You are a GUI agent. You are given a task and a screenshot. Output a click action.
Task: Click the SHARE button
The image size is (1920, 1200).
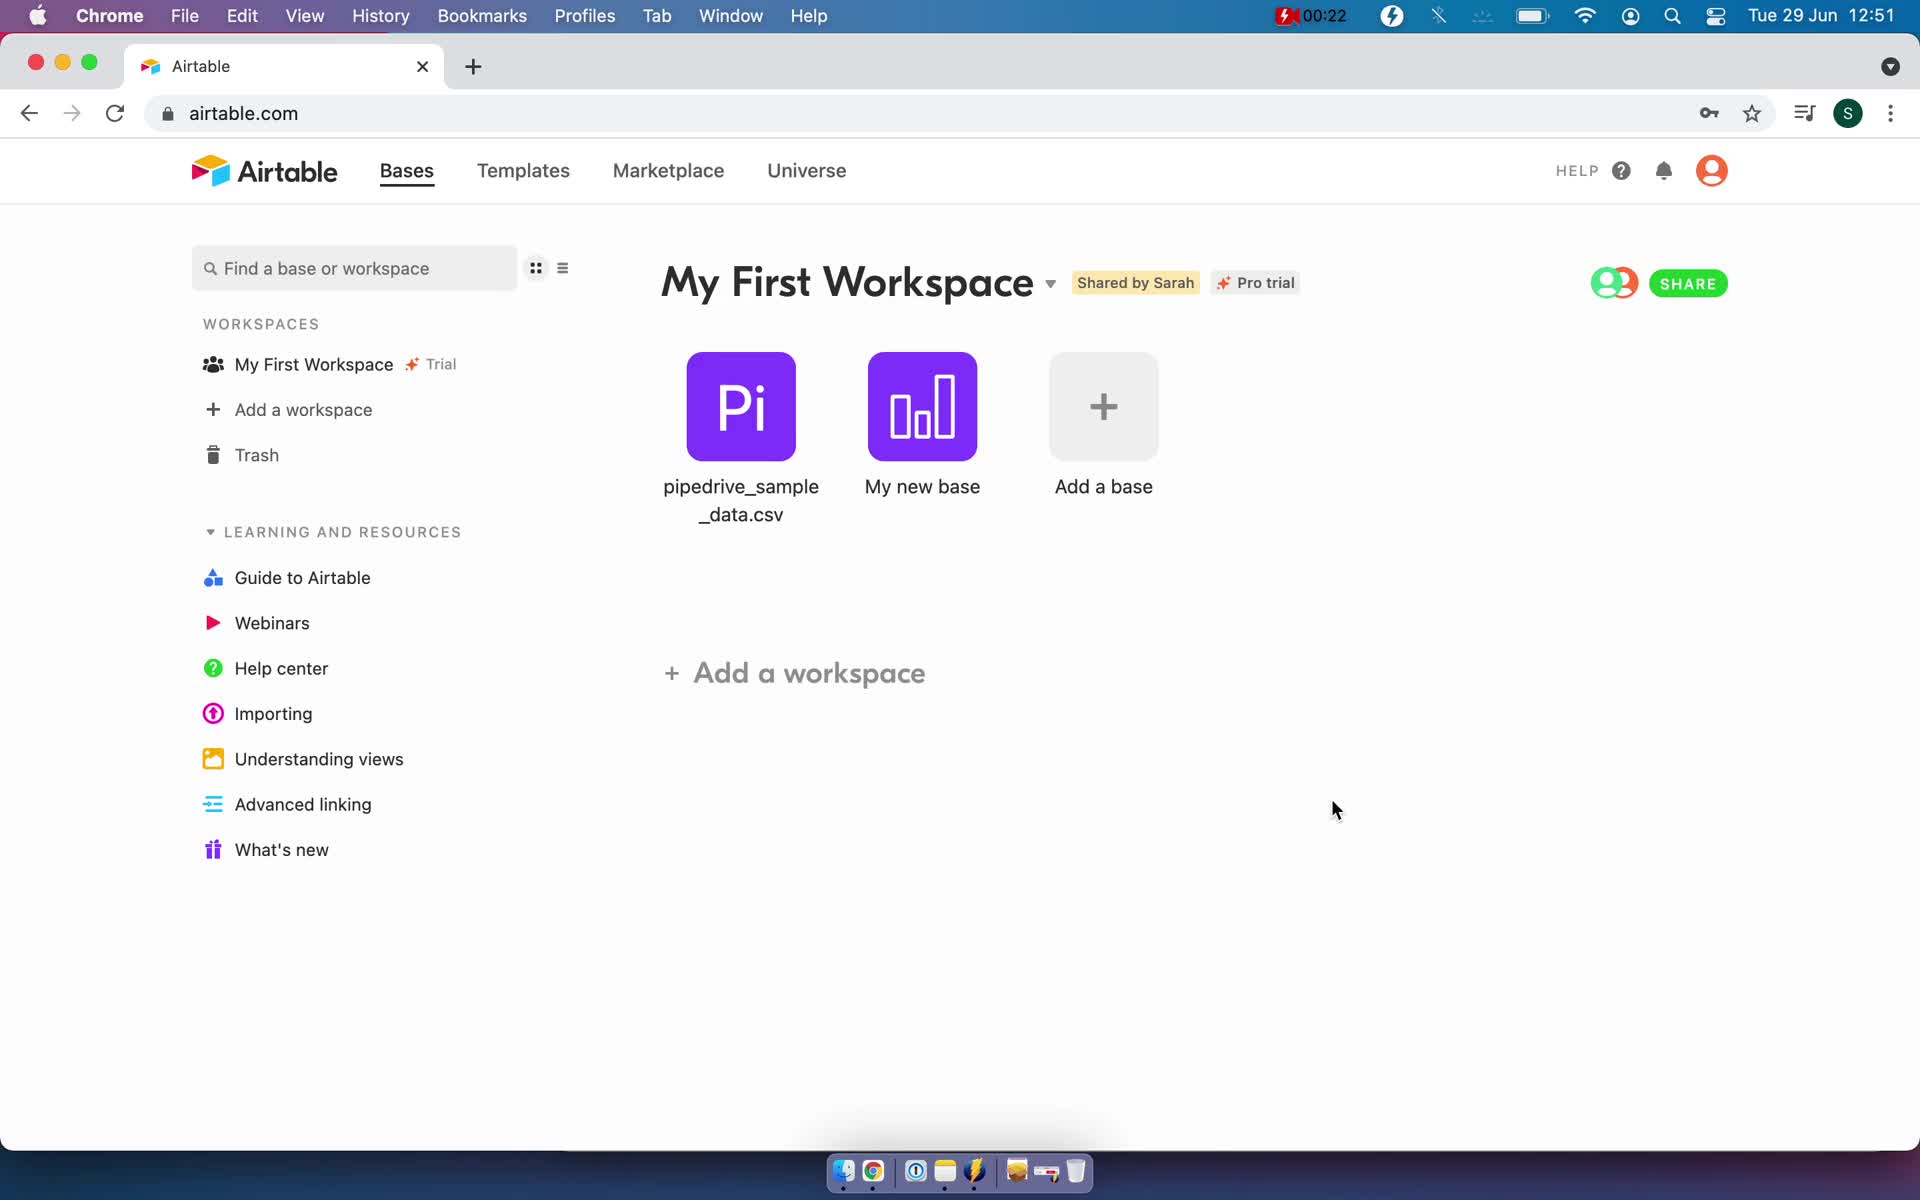pos(1688,283)
